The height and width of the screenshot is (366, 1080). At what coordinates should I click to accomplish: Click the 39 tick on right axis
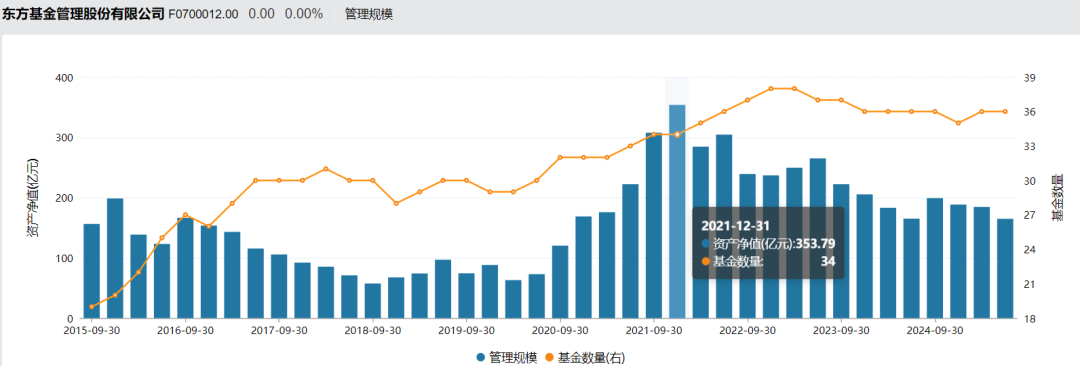click(1030, 78)
